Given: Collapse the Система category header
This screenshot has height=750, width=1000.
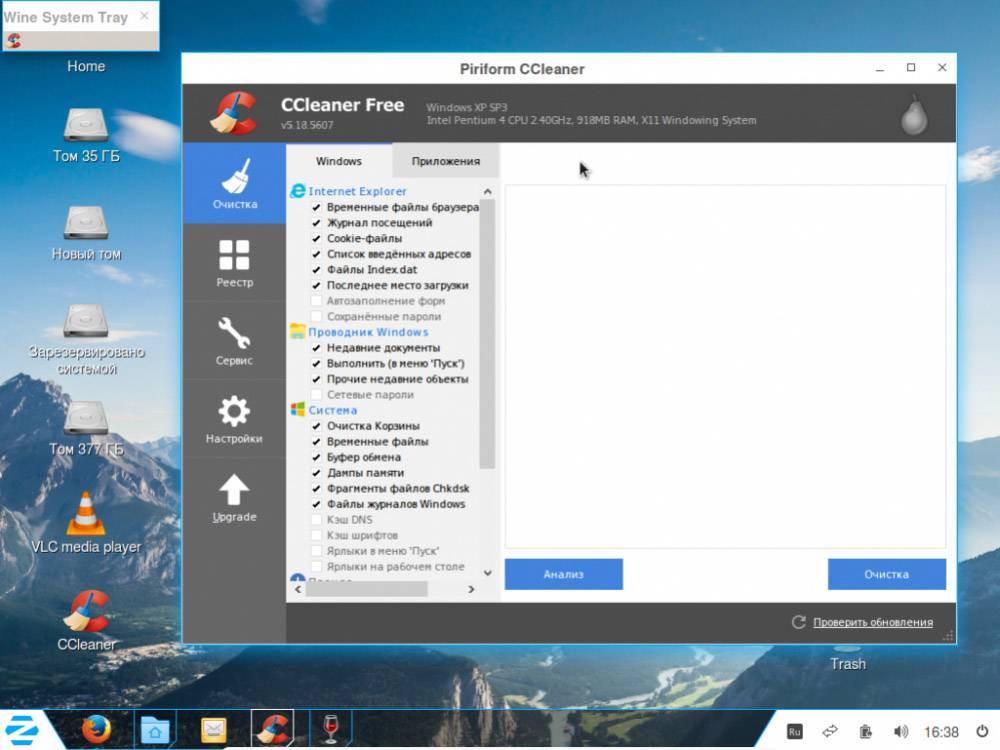Looking at the screenshot, I should pyautogui.click(x=332, y=410).
